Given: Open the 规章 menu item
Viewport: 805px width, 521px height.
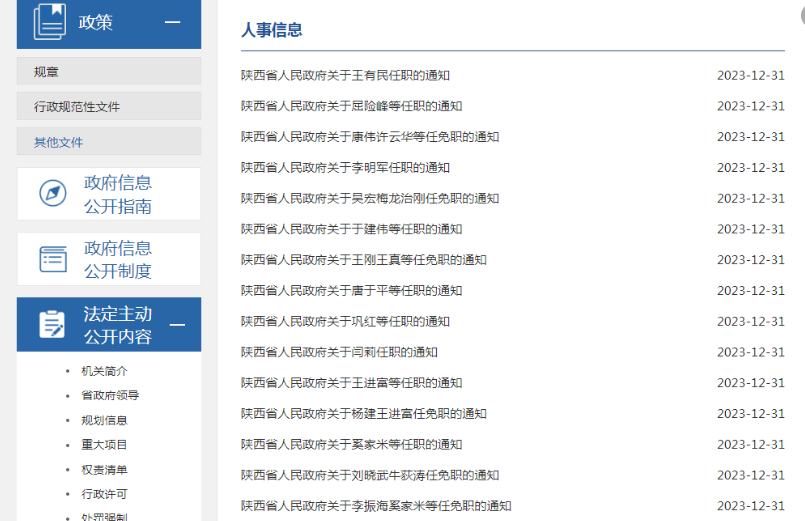Looking at the screenshot, I should click(x=47, y=72).
